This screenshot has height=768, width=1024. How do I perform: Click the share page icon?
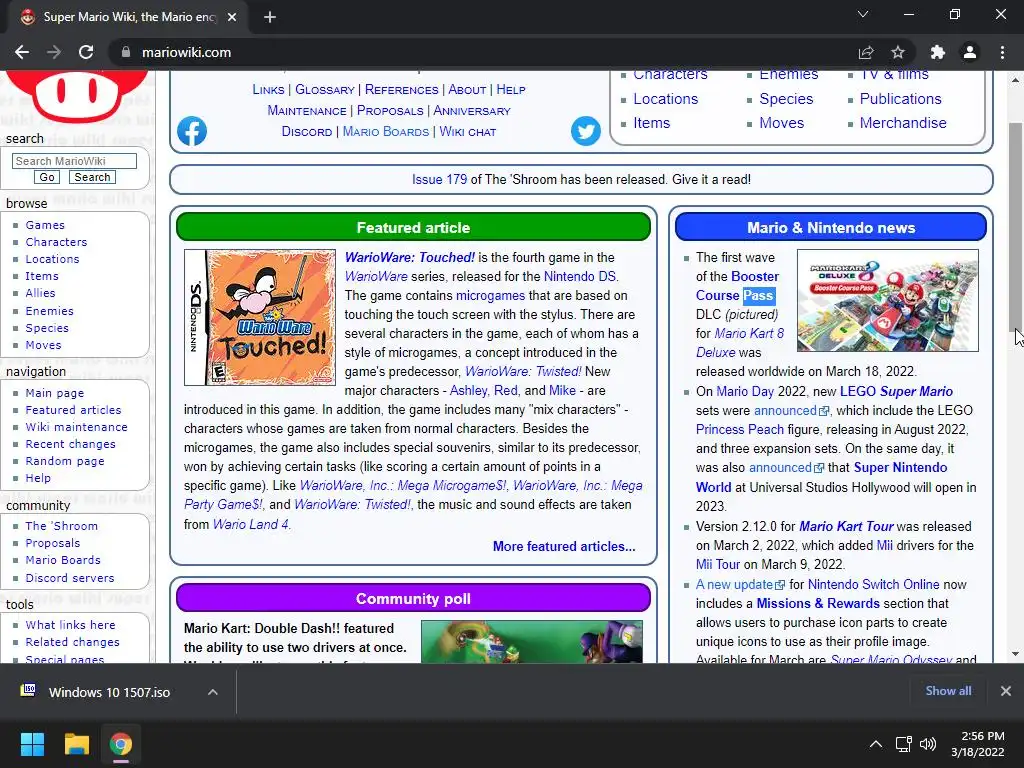(x=866, y=52)
